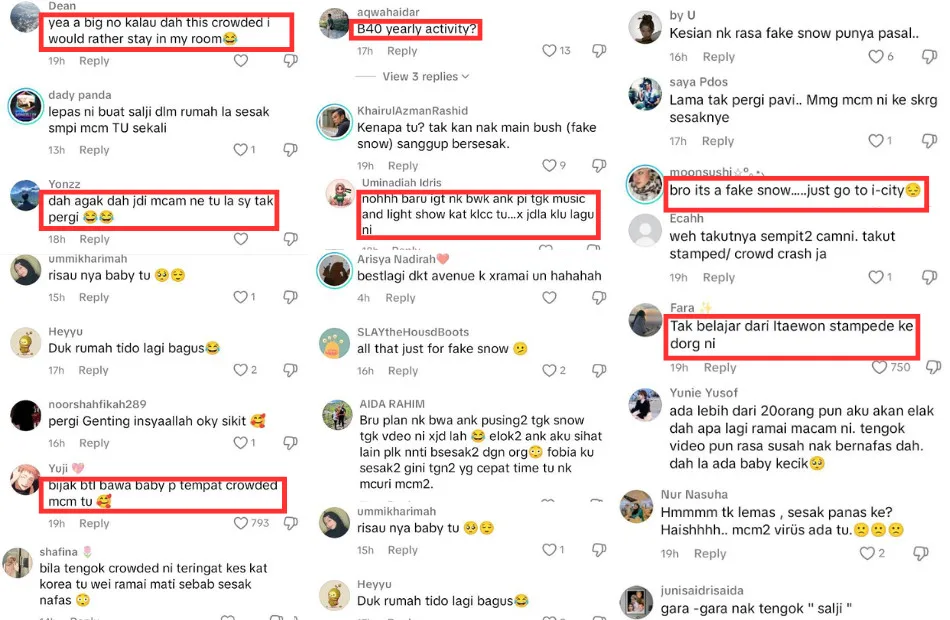Toggle like on saya Pdos's comment
This screenshot has height=620, width=950.
[x=877, y=141]
